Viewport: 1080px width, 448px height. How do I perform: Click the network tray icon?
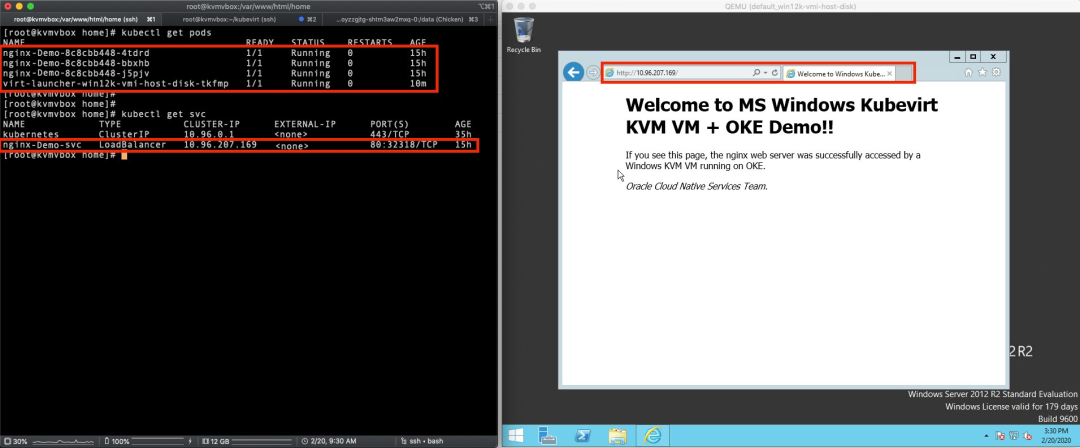(x=1014, y=436)
